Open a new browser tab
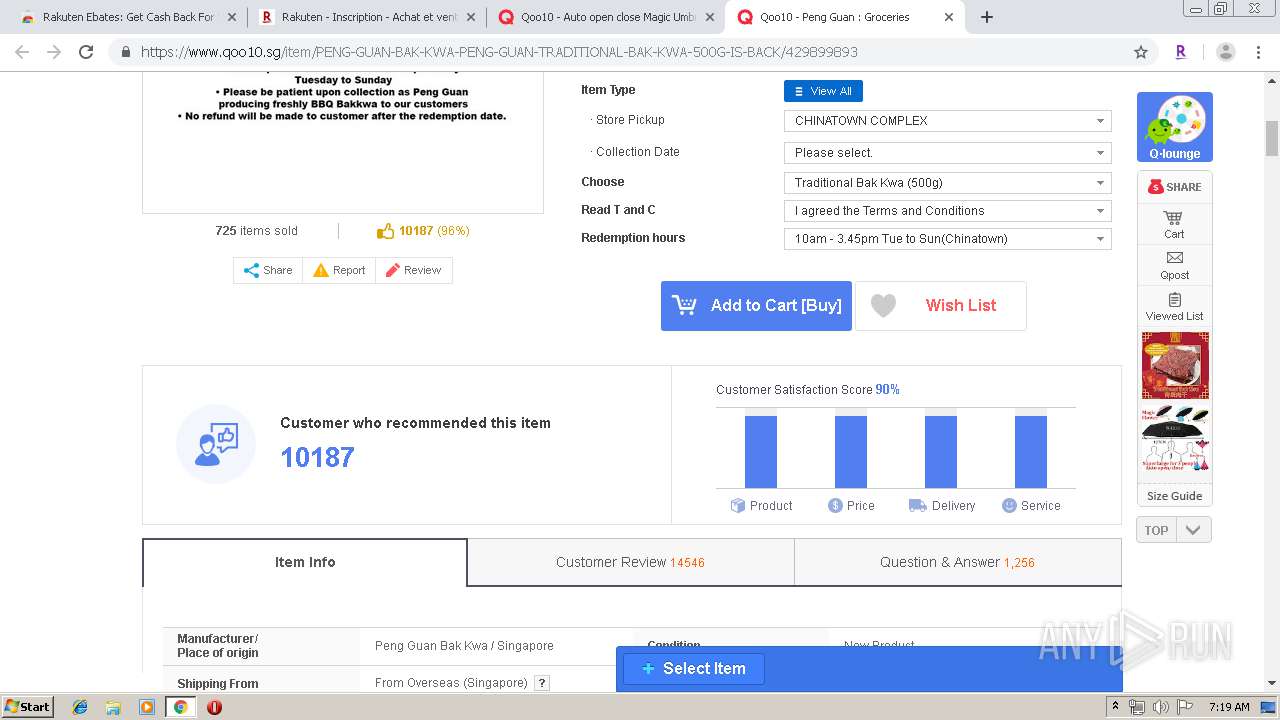The height and width of the screenshot is (720, 1280). coord(987,17)
